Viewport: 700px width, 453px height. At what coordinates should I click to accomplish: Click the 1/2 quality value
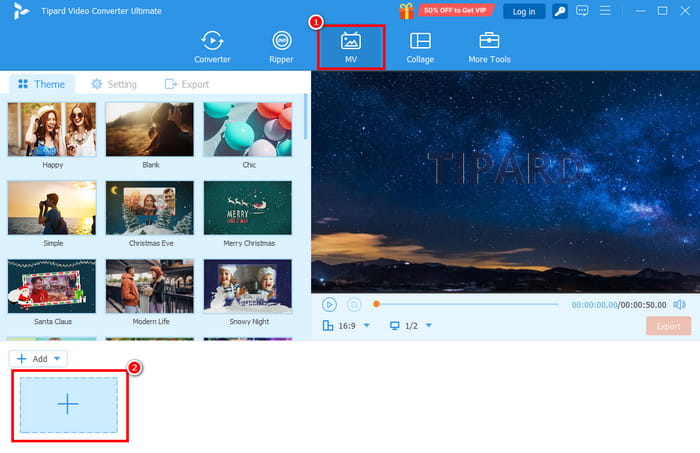point(411,326)
